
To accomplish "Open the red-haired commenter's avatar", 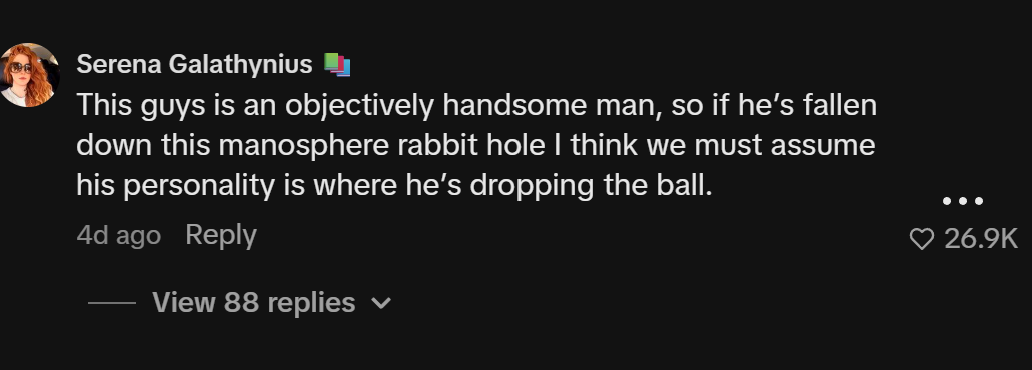I will coord(28,74).
